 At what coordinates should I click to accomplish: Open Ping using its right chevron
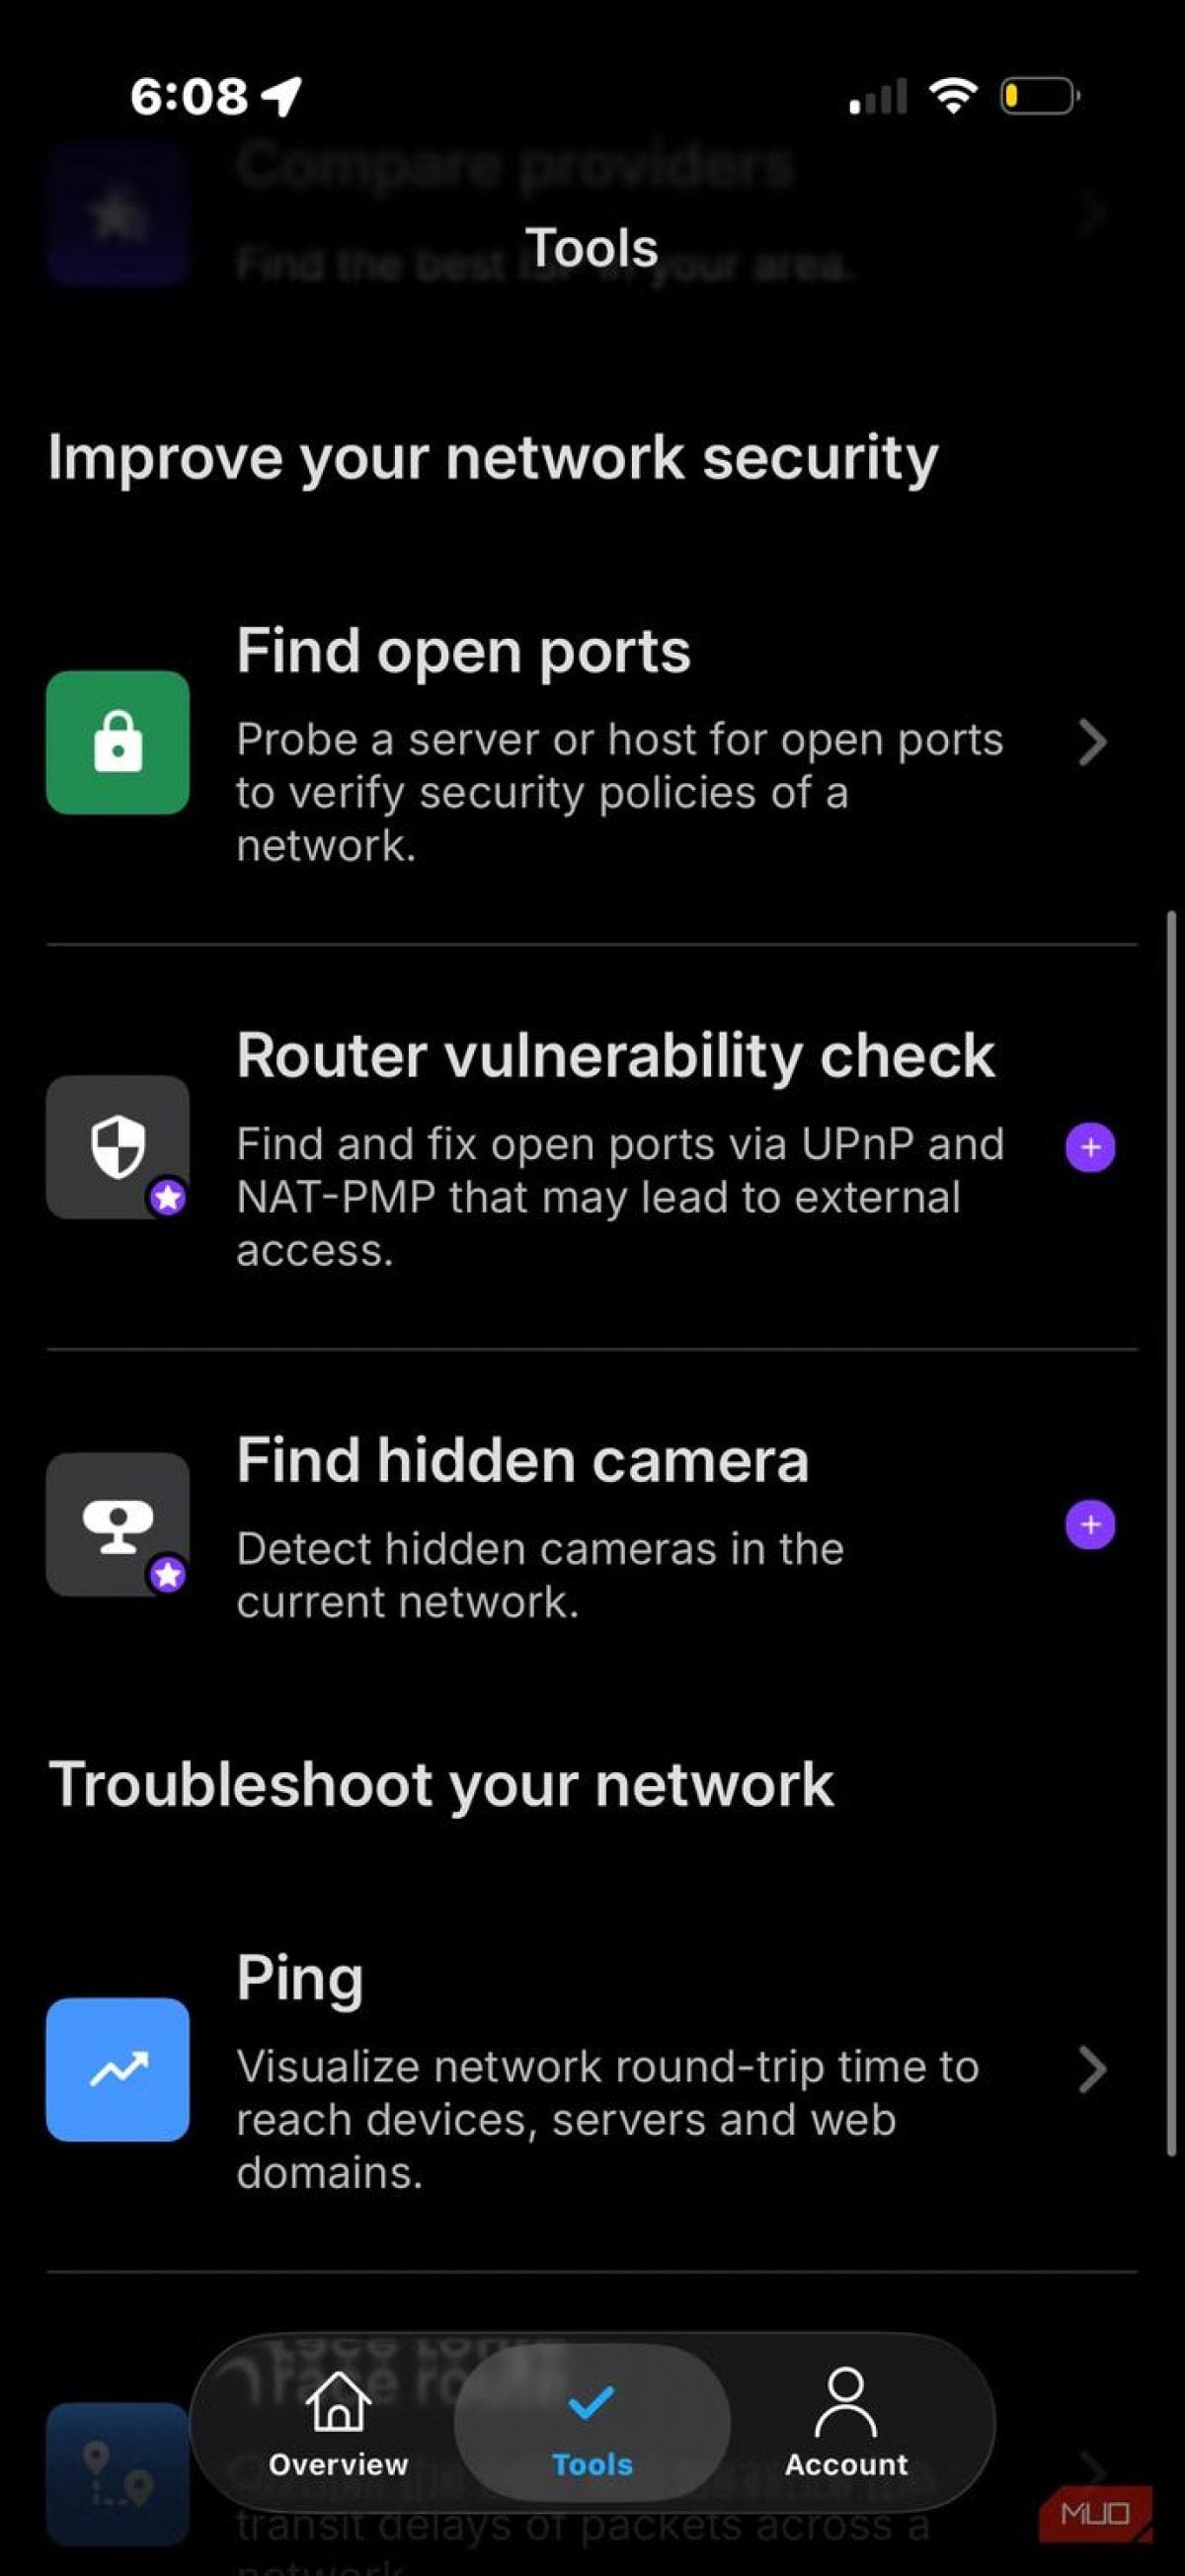[1092, 2069]
